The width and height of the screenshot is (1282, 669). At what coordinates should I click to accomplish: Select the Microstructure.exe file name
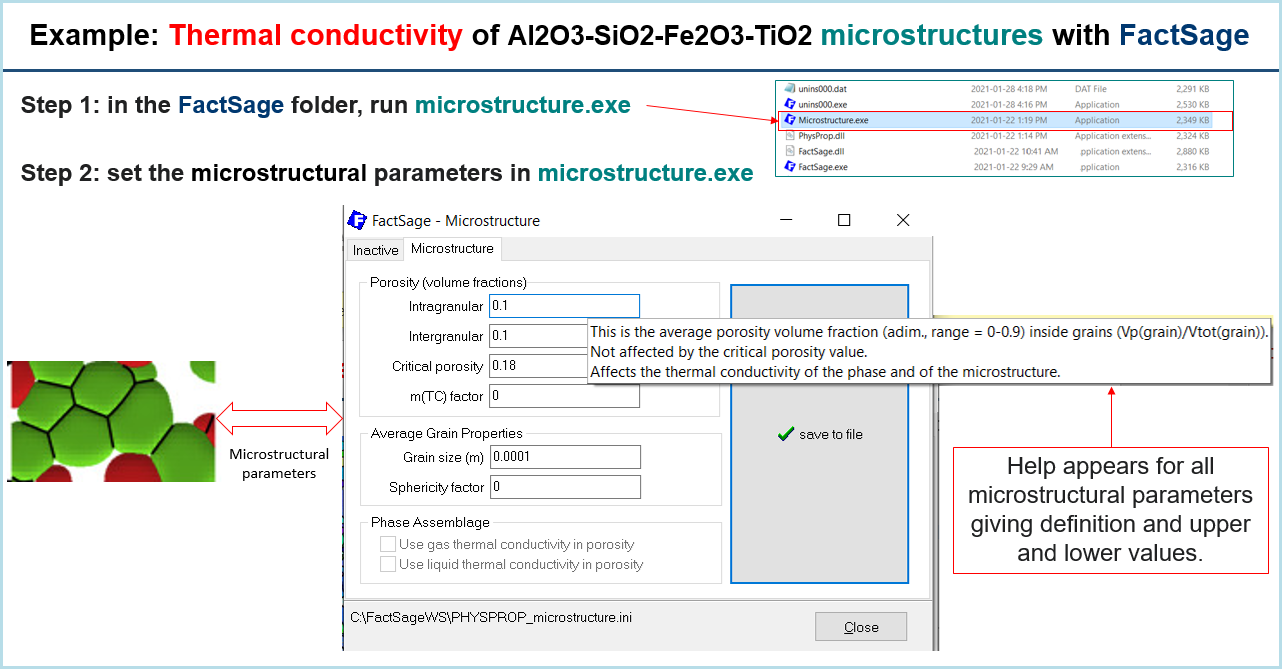(x=834, y=120)
